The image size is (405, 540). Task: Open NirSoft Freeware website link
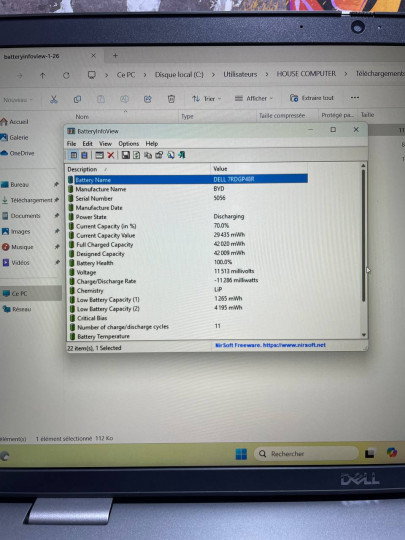click(270, 345)
